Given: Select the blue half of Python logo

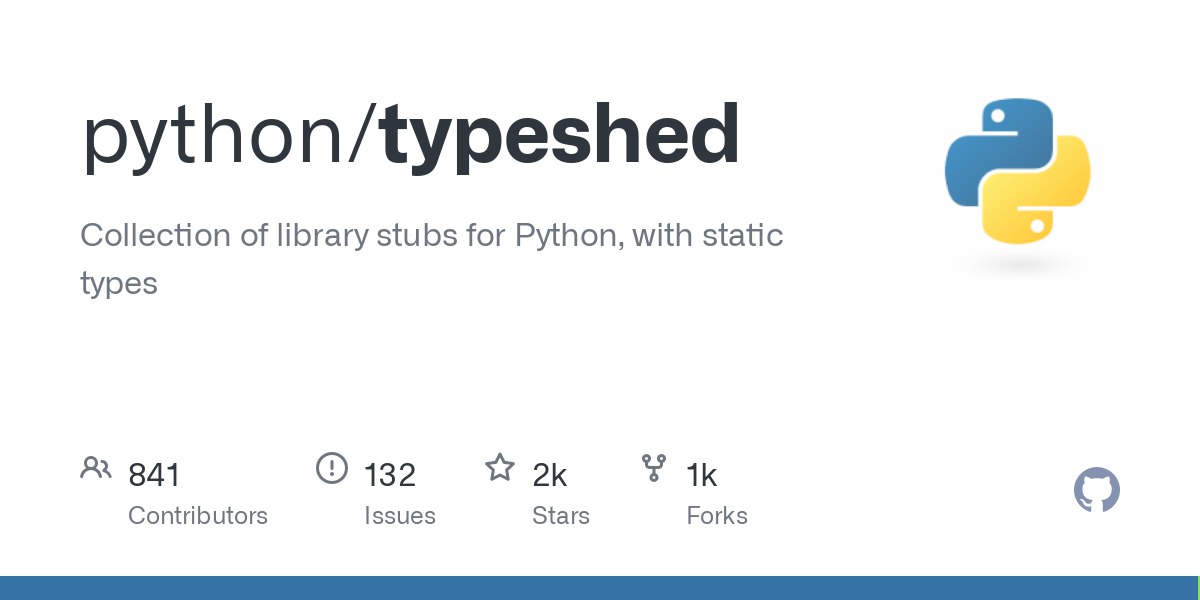Looking at the screenshot, I should click(x=995, y=150).
